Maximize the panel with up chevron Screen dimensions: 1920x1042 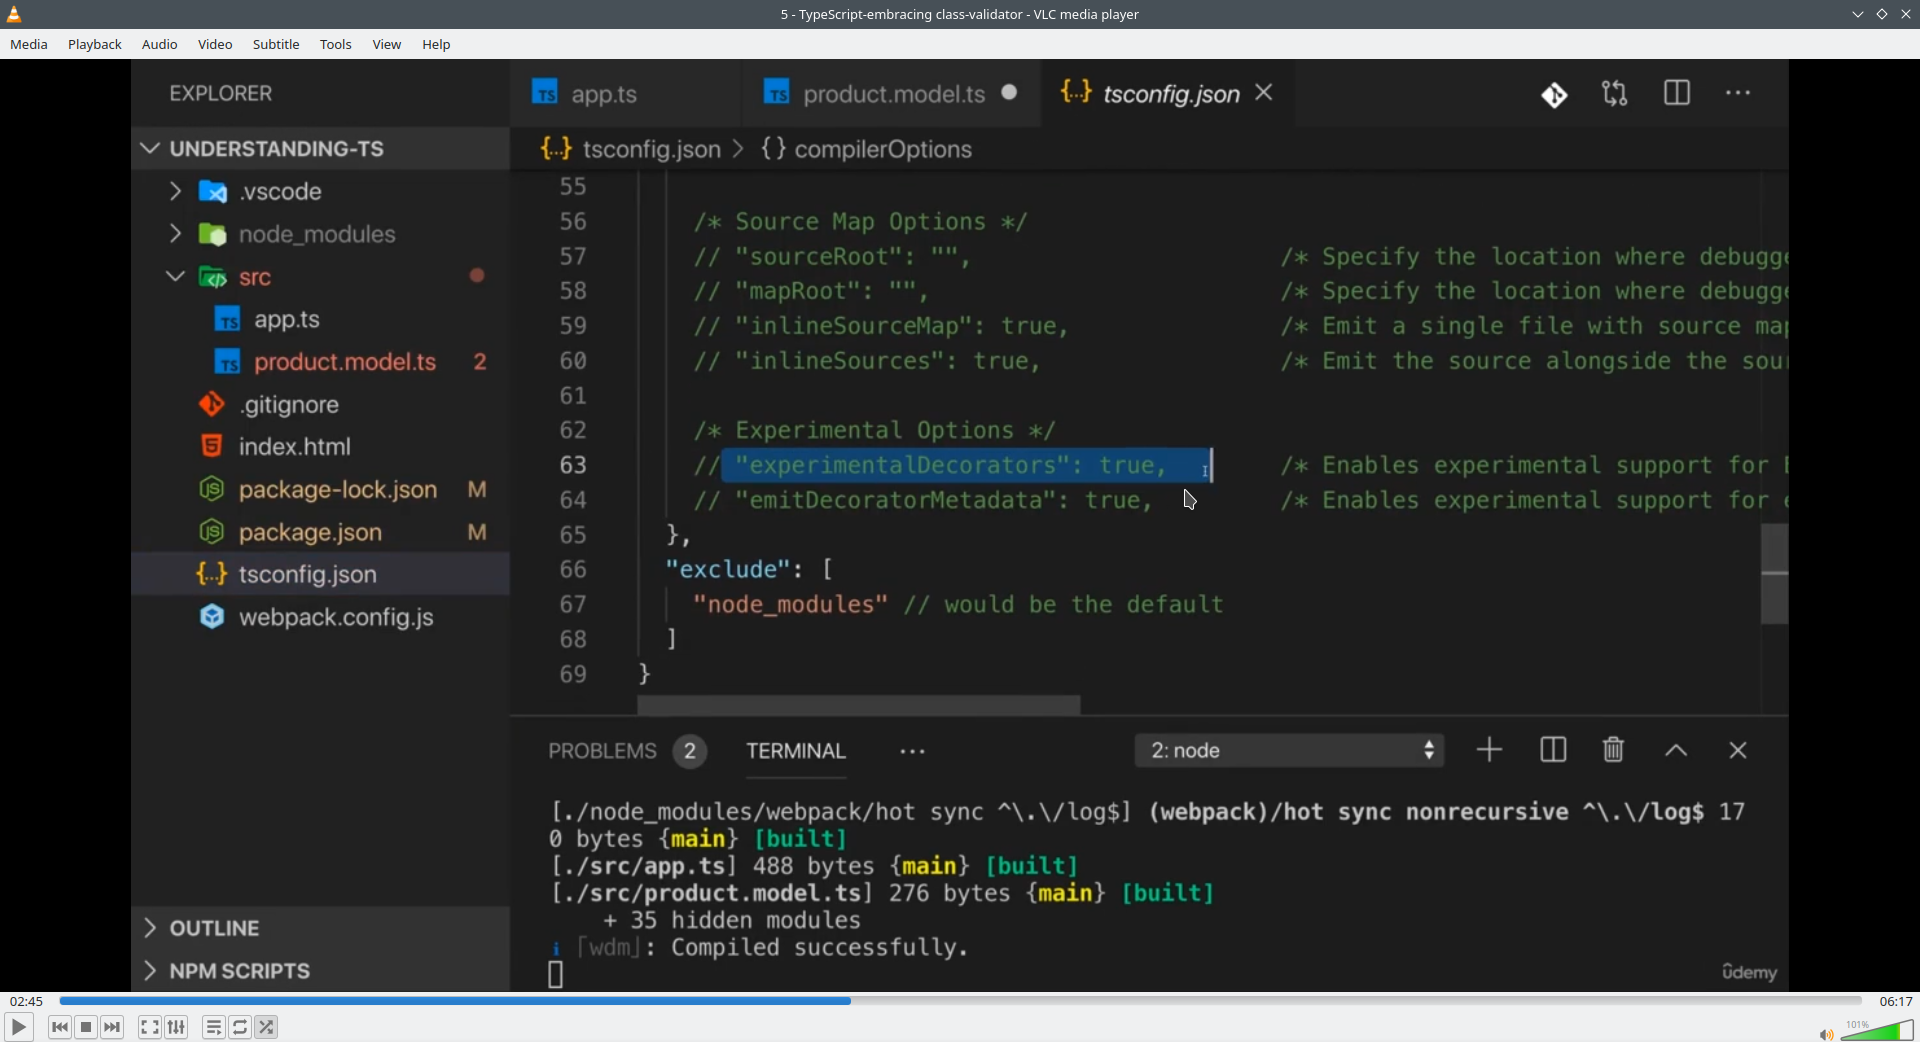1676,751
